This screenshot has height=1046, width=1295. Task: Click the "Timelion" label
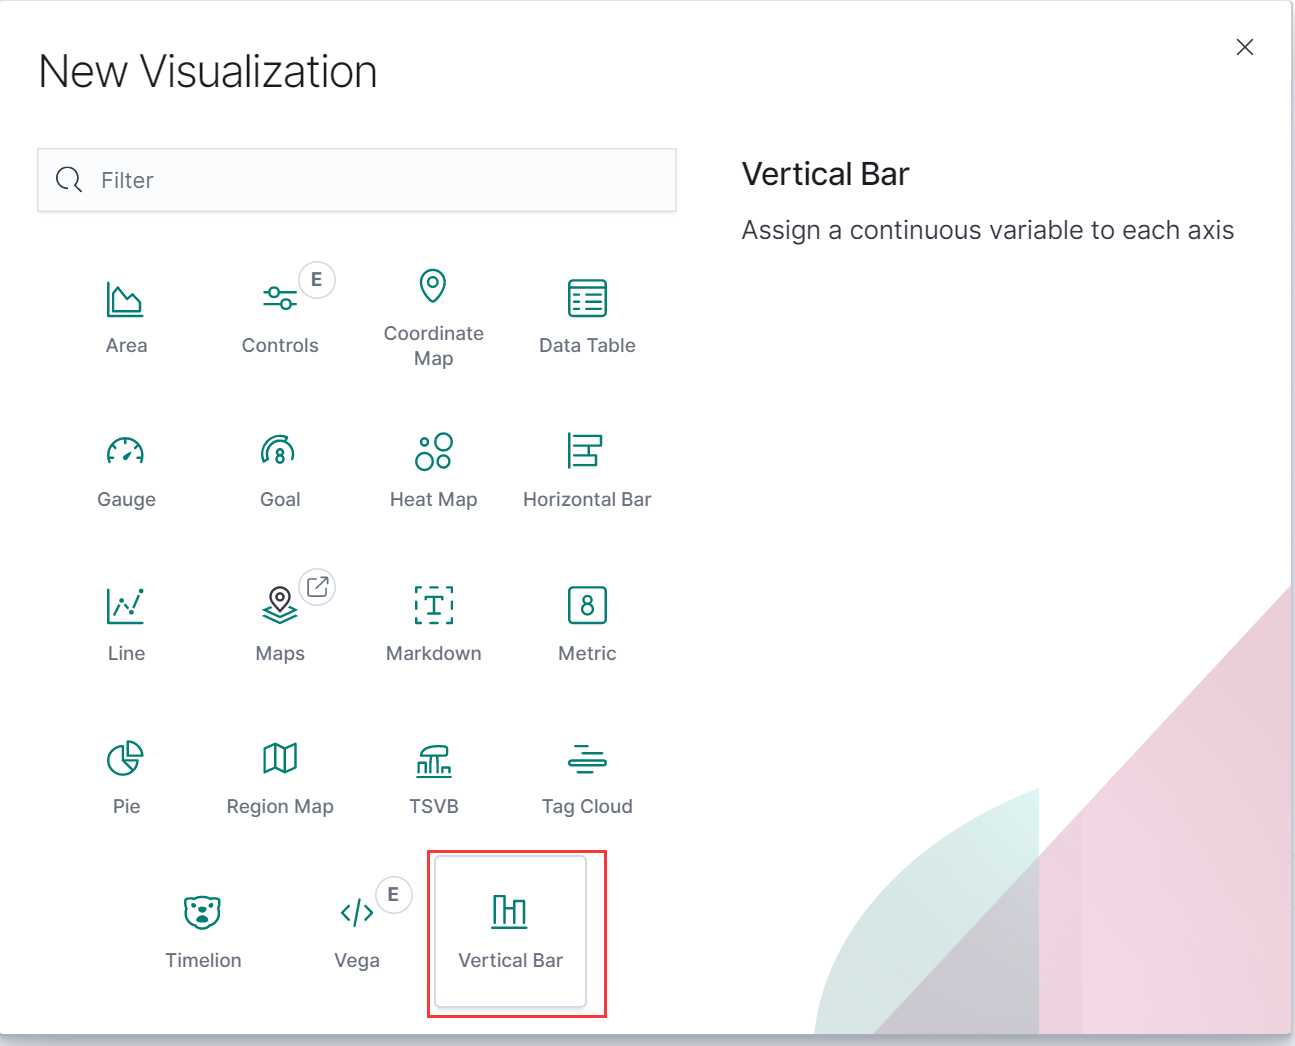pyautogui.click(x=203, y=960)
